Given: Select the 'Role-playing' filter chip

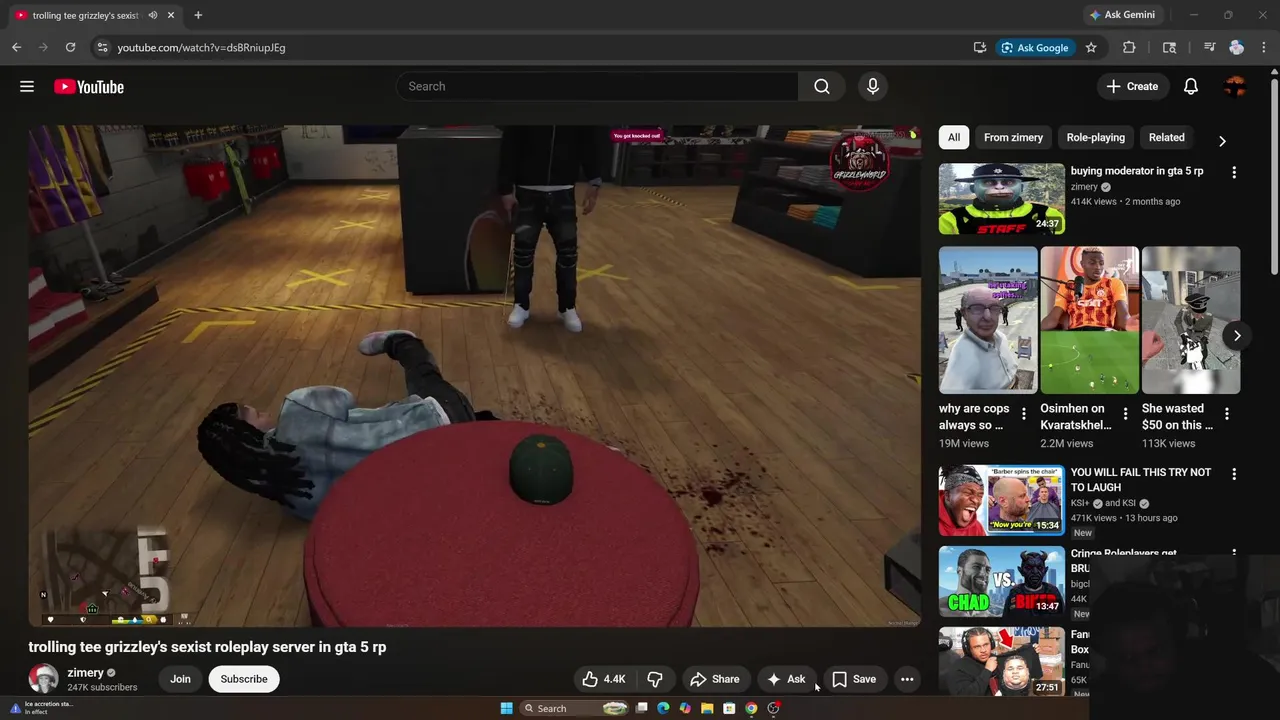Looking at the screenshot, I should coord(1095,138).
